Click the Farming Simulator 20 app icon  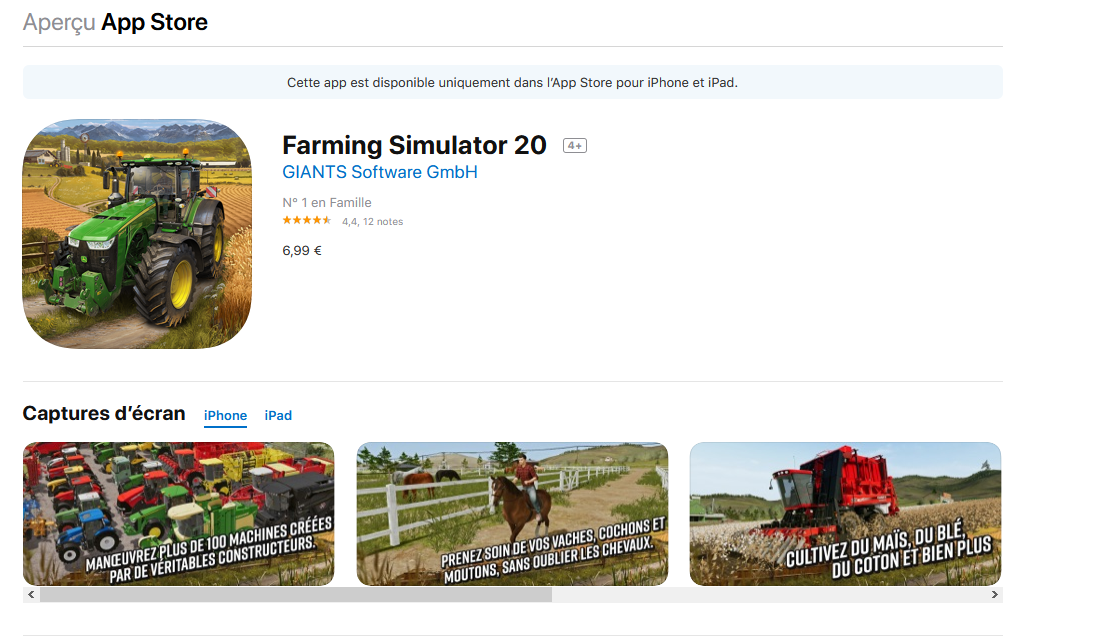pyautogui.click(x=137, y=234)
